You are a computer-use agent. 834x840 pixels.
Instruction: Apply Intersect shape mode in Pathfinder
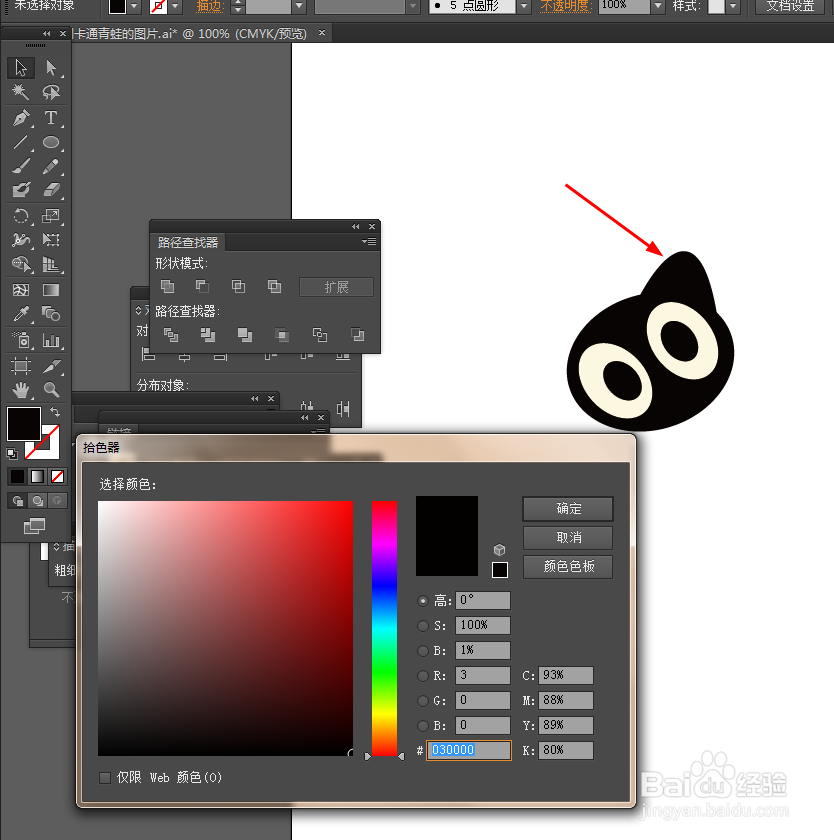pyautogui.click(x=238, y=287)
